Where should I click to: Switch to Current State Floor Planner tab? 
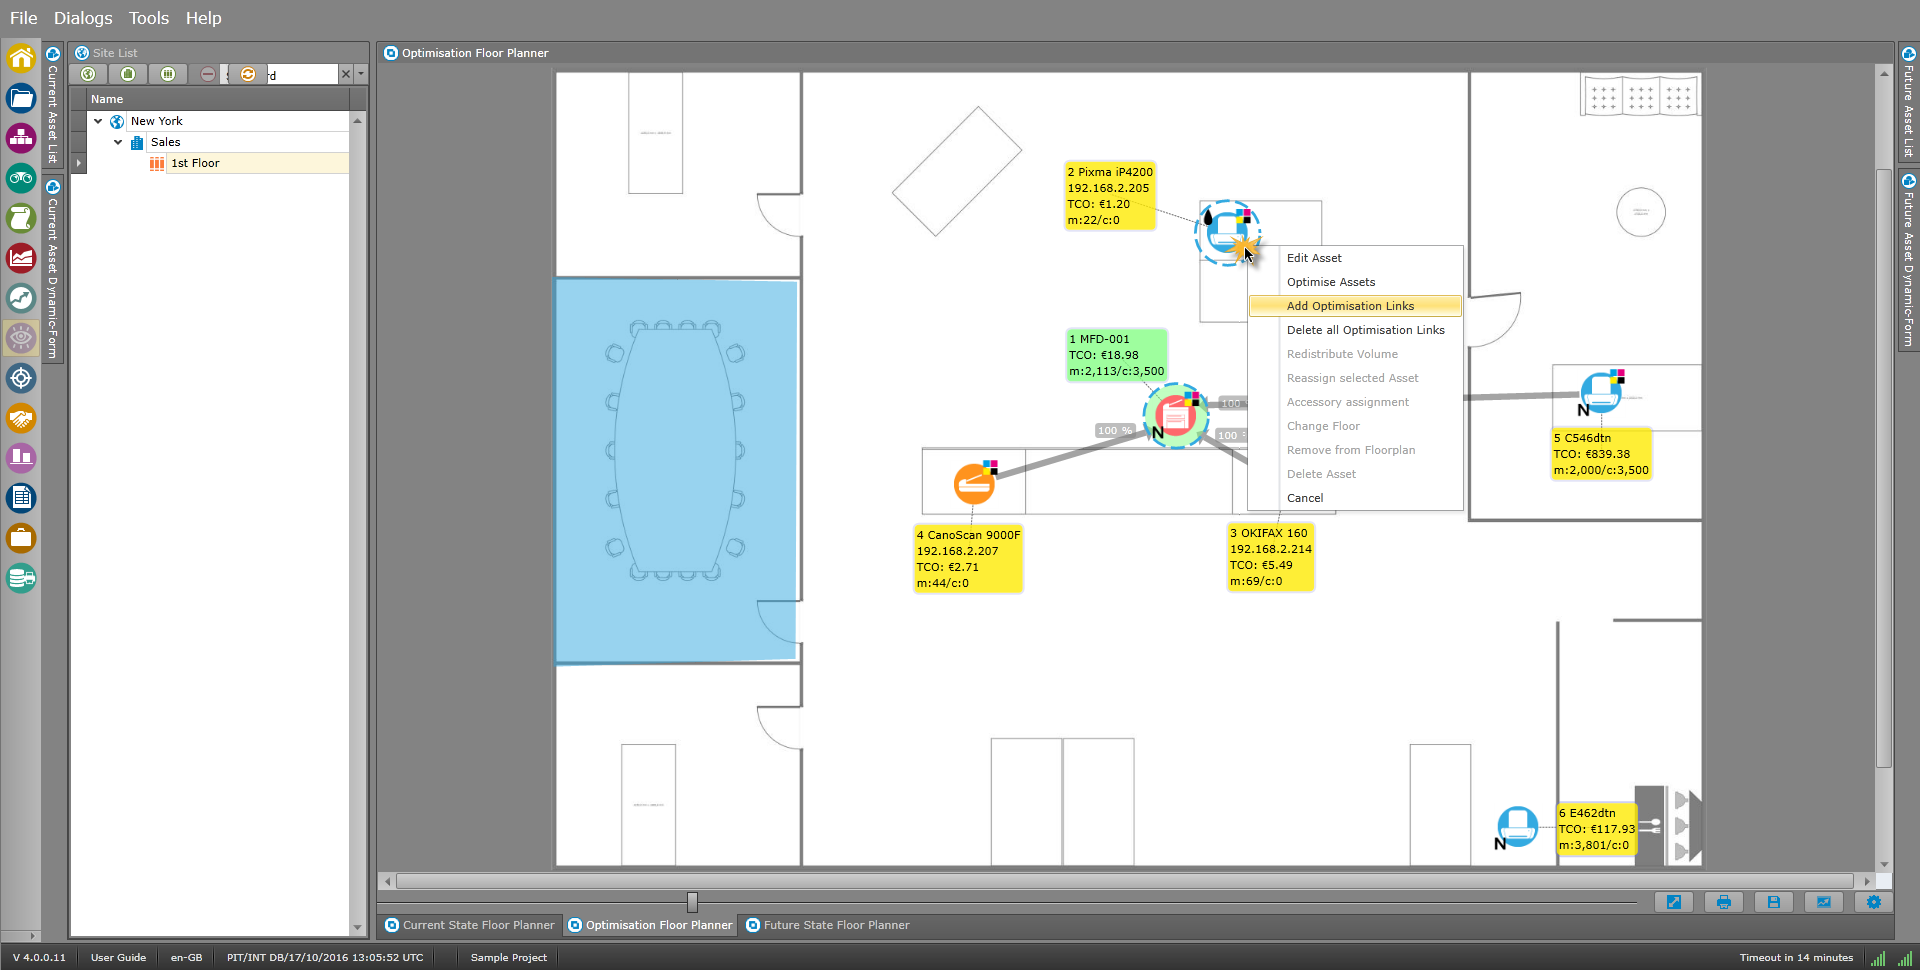tap(469, 925)
